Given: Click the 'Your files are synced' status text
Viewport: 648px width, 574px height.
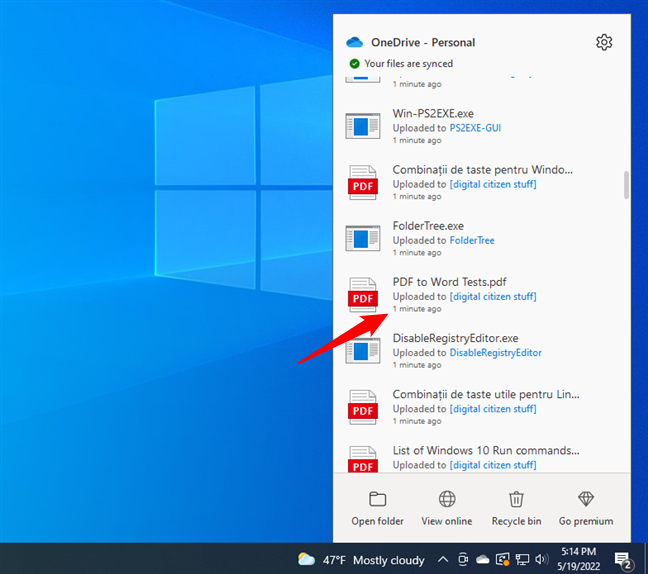Looking at the screenshot, I should click(408, 64).
